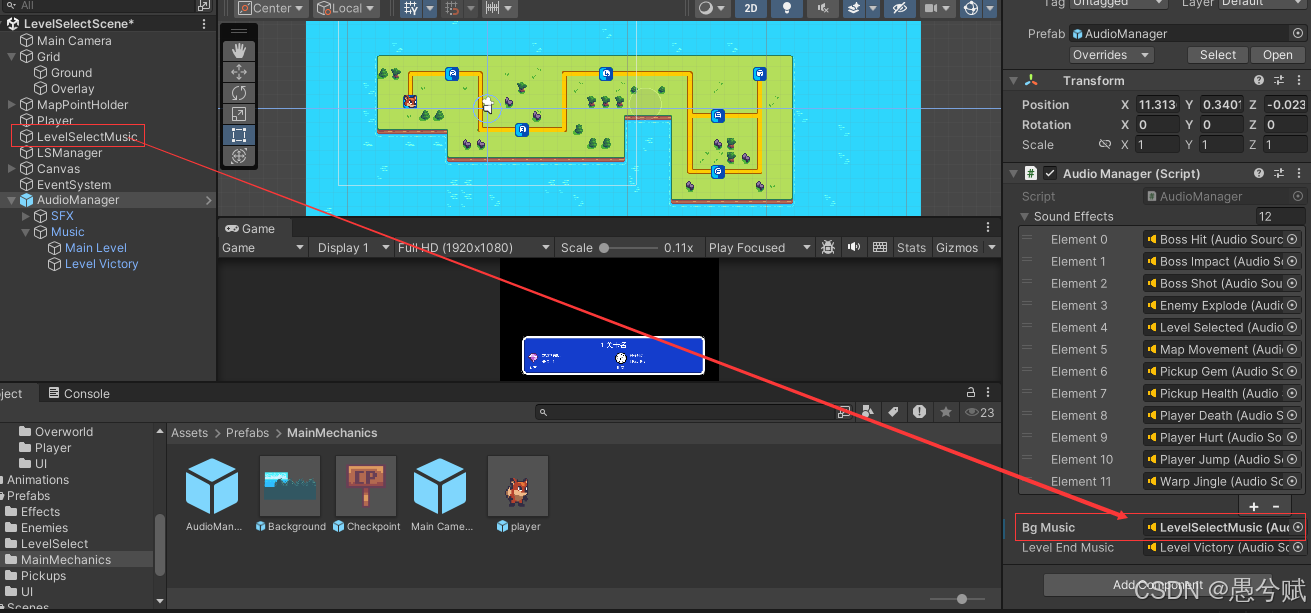1311x613 pixels.
Task: Open the Play Focused dropdown
Action: (759, 248)
